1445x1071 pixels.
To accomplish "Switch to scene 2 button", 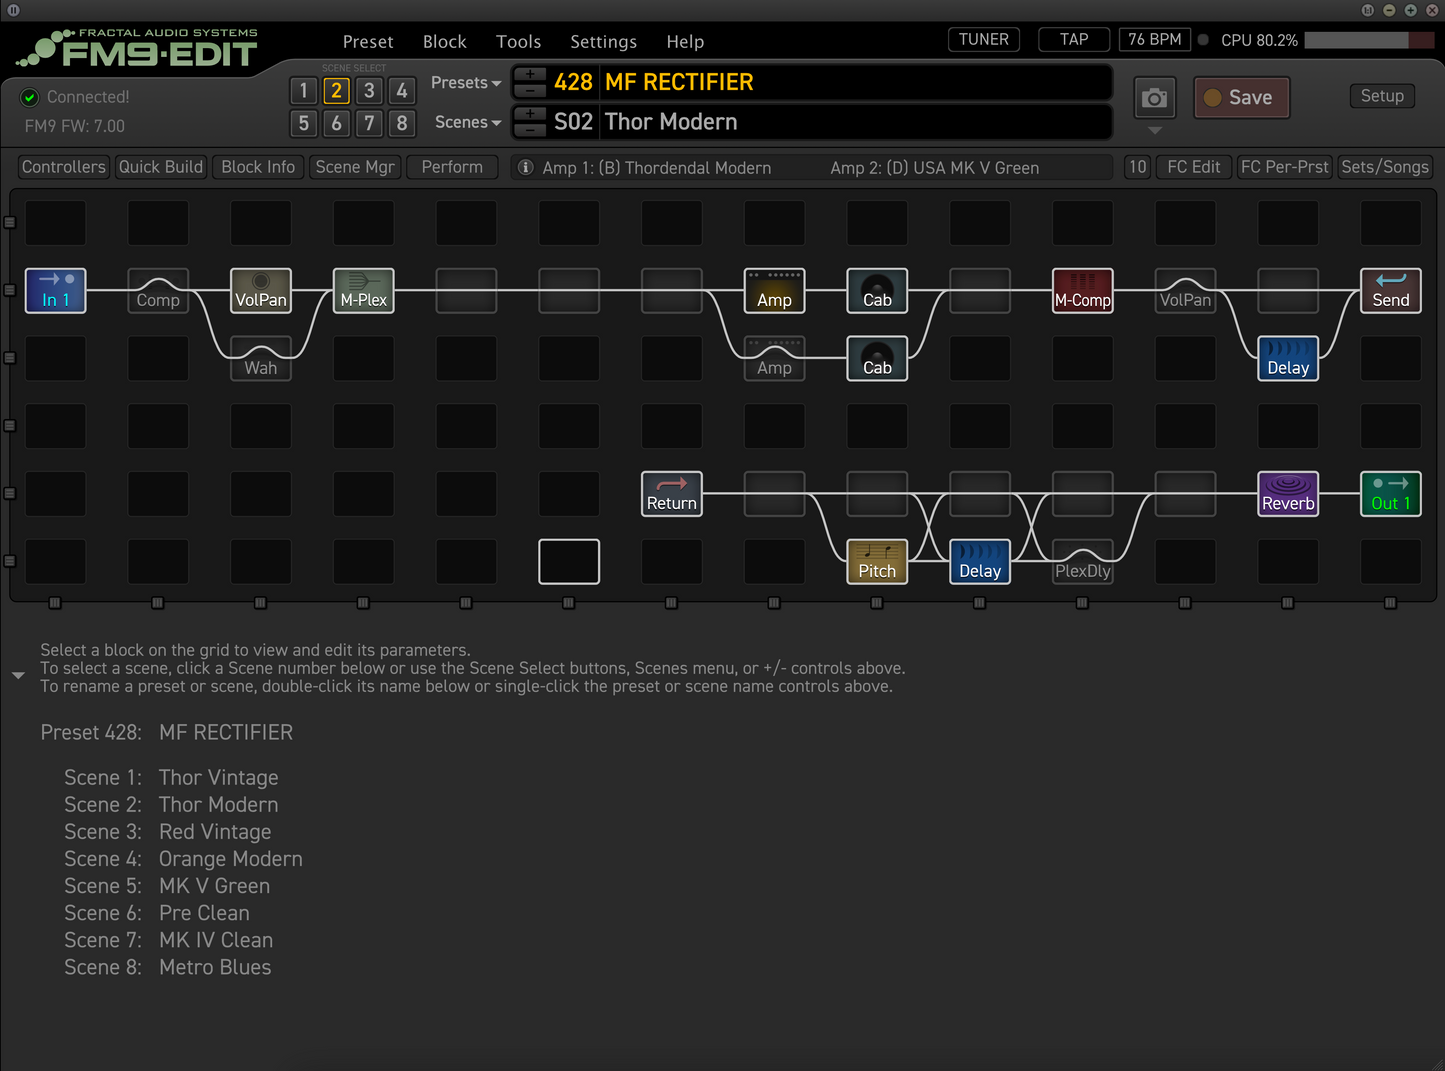I will tap(337, 91).
